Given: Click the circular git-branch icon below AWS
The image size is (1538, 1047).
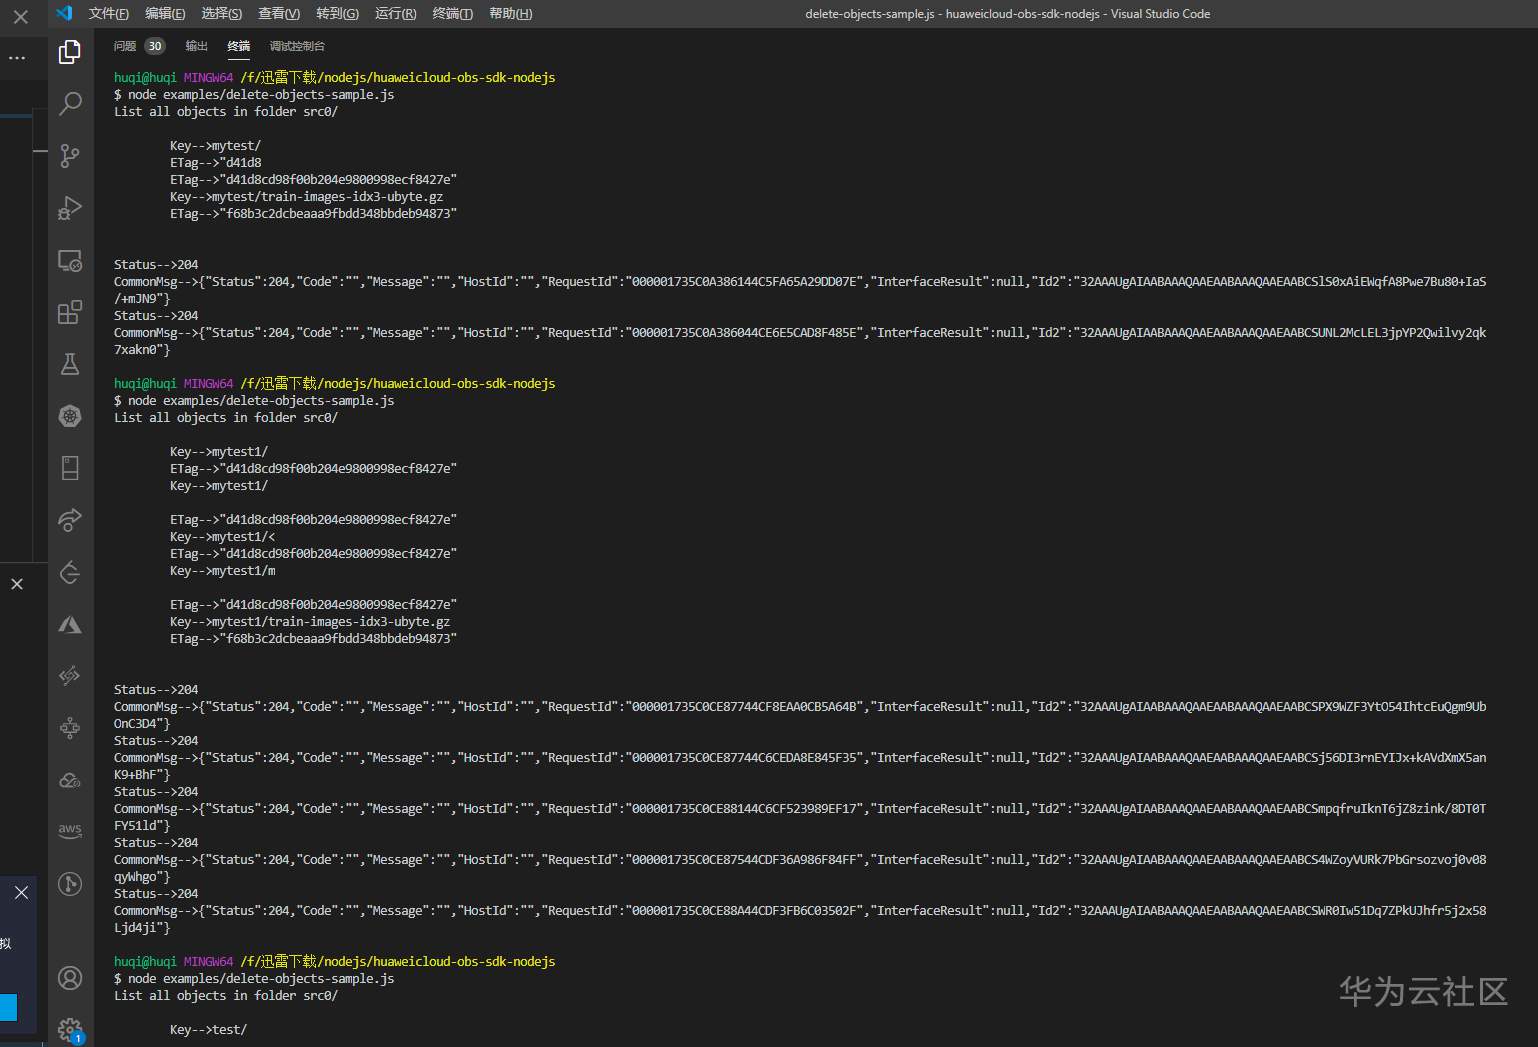Looking at the screenshot, I should click(70, 884).
